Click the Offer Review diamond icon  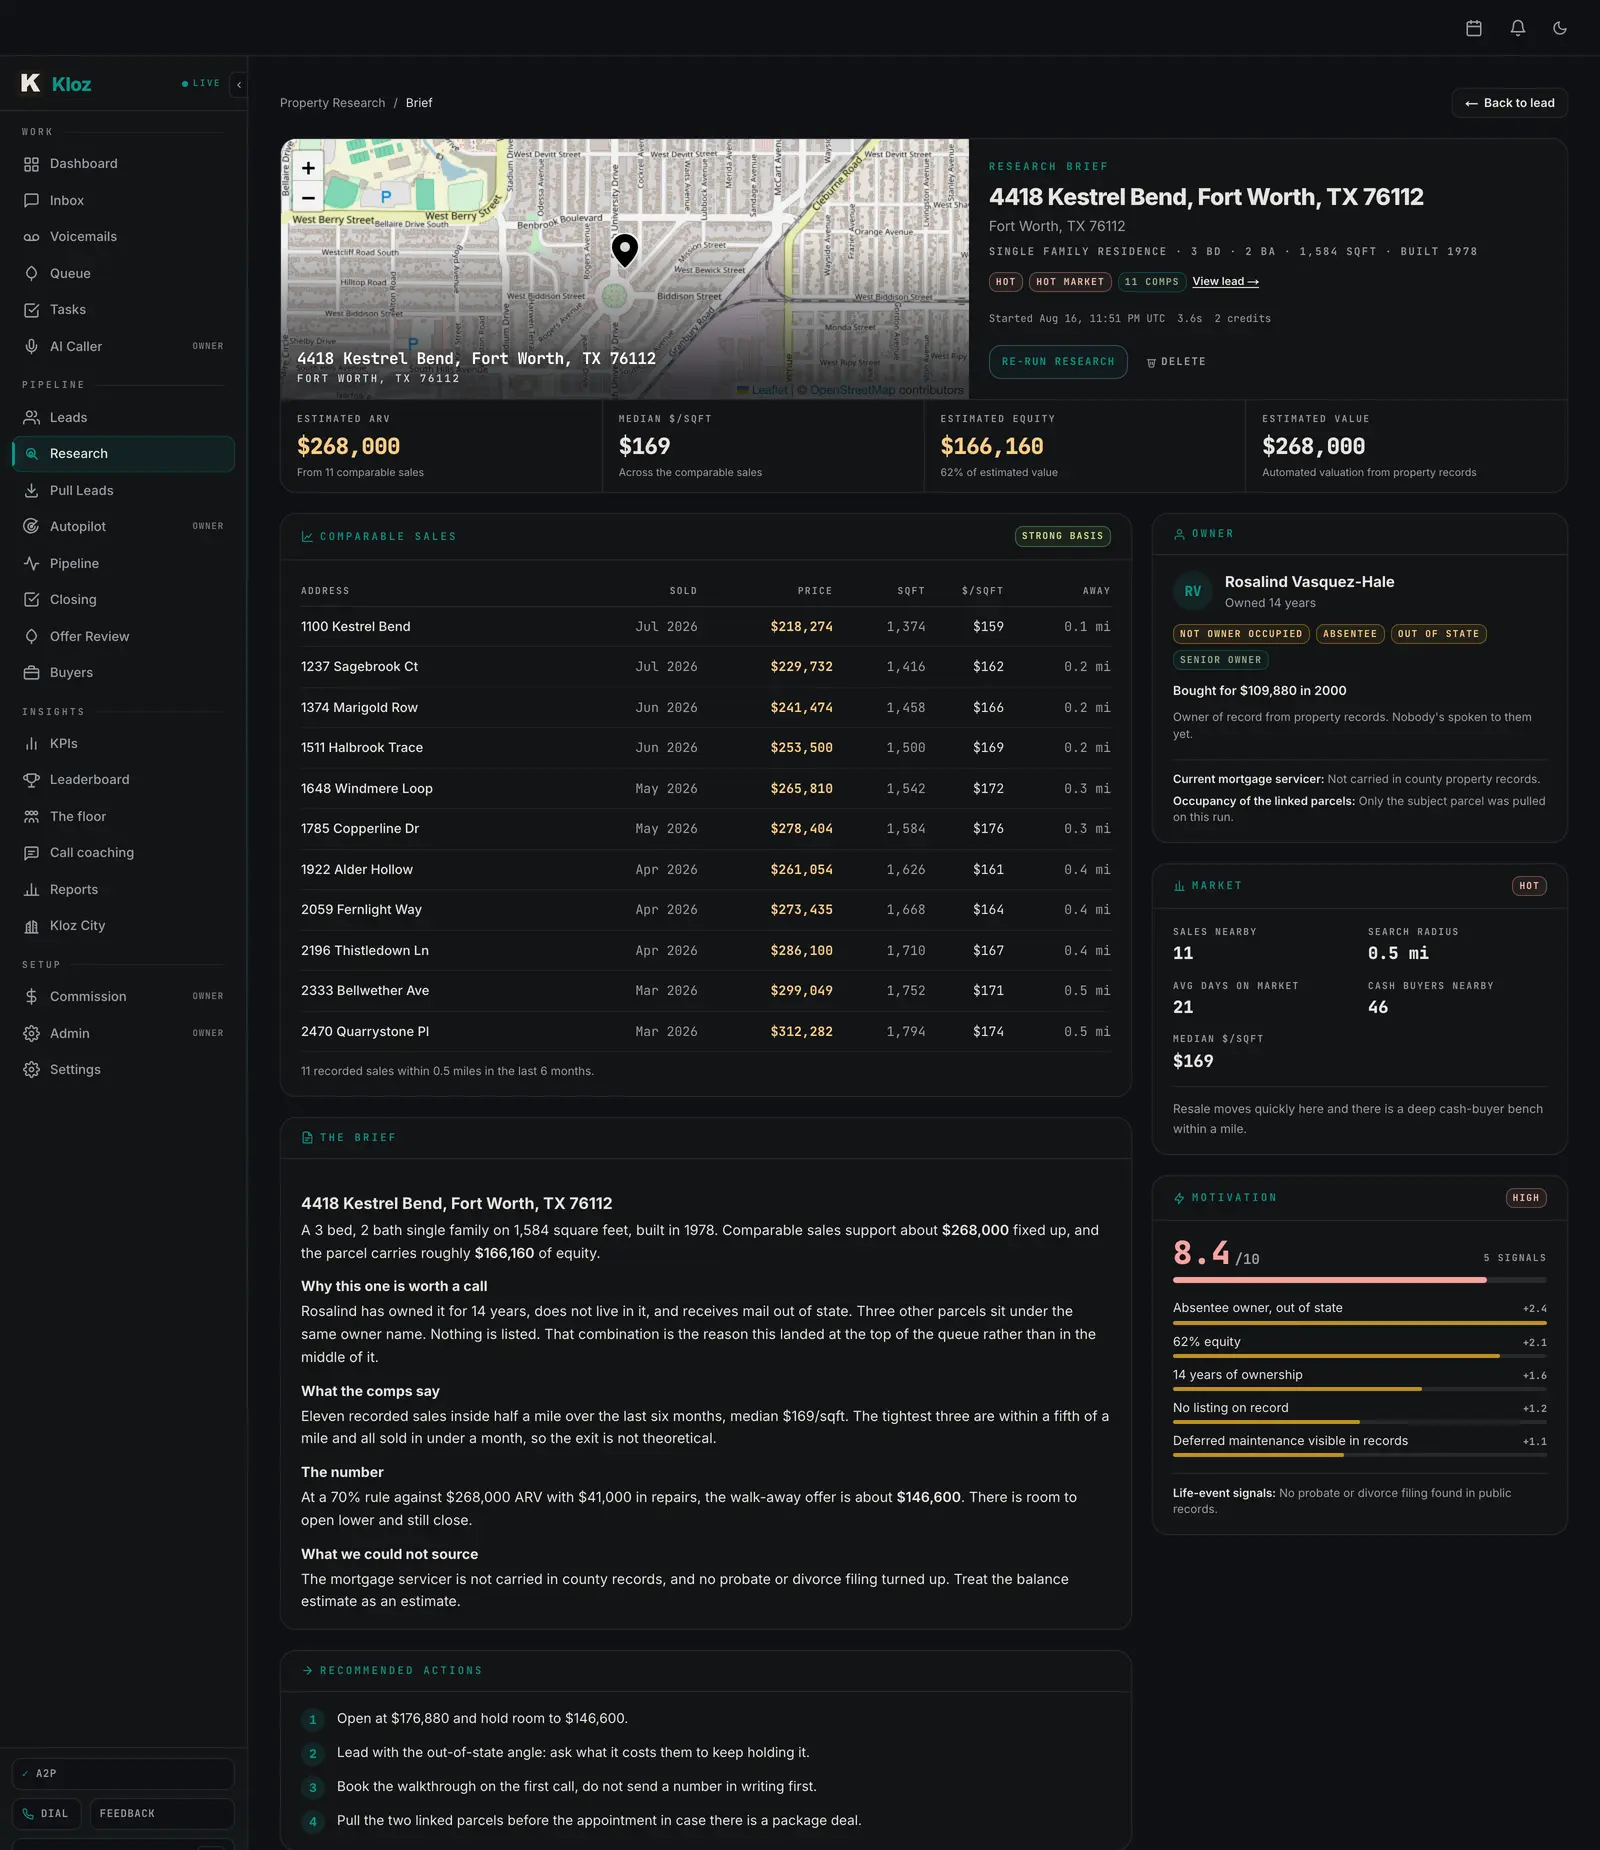coord(31,636)
